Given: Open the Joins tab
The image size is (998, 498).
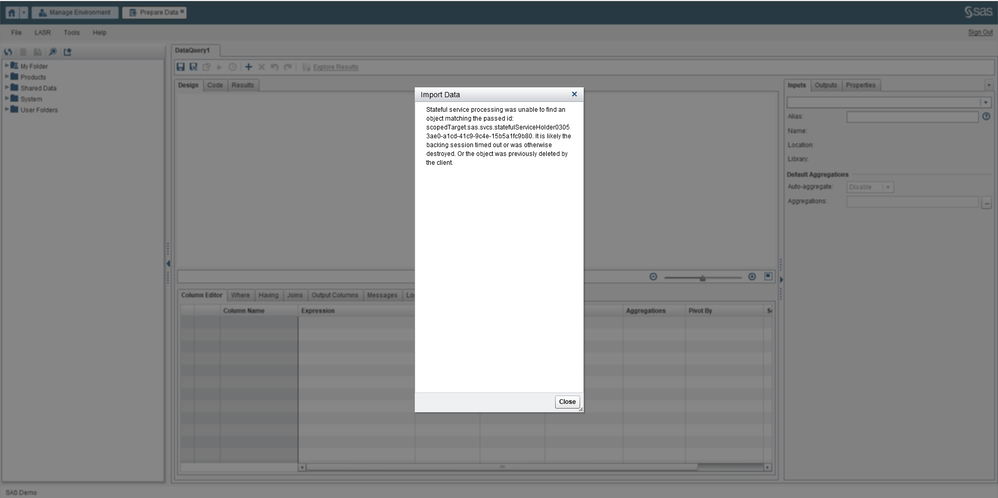Looking at the screenshot, I should [x=295, y=295].
